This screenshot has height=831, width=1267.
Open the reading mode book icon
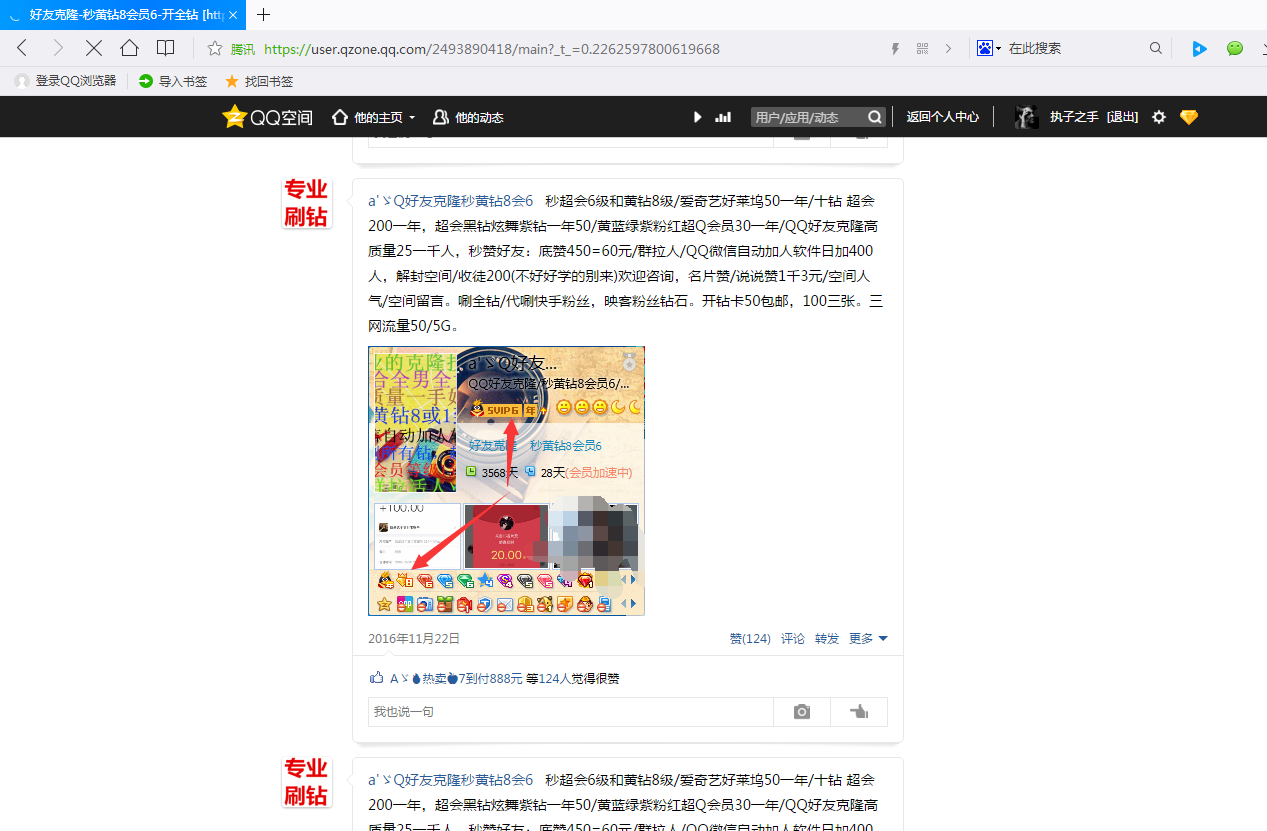click(166, 48)
